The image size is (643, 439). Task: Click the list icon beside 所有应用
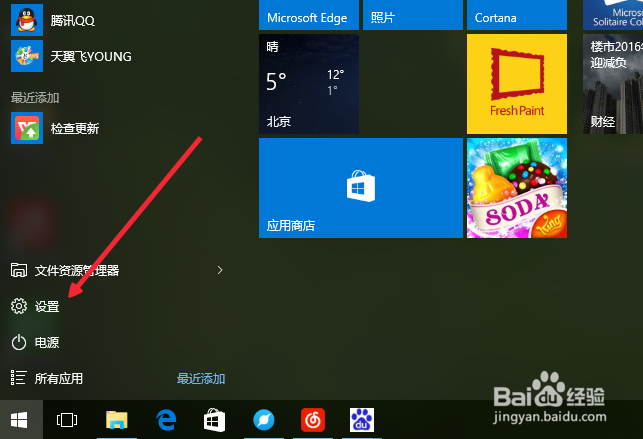pyautogui.click(x=18, y=378)
